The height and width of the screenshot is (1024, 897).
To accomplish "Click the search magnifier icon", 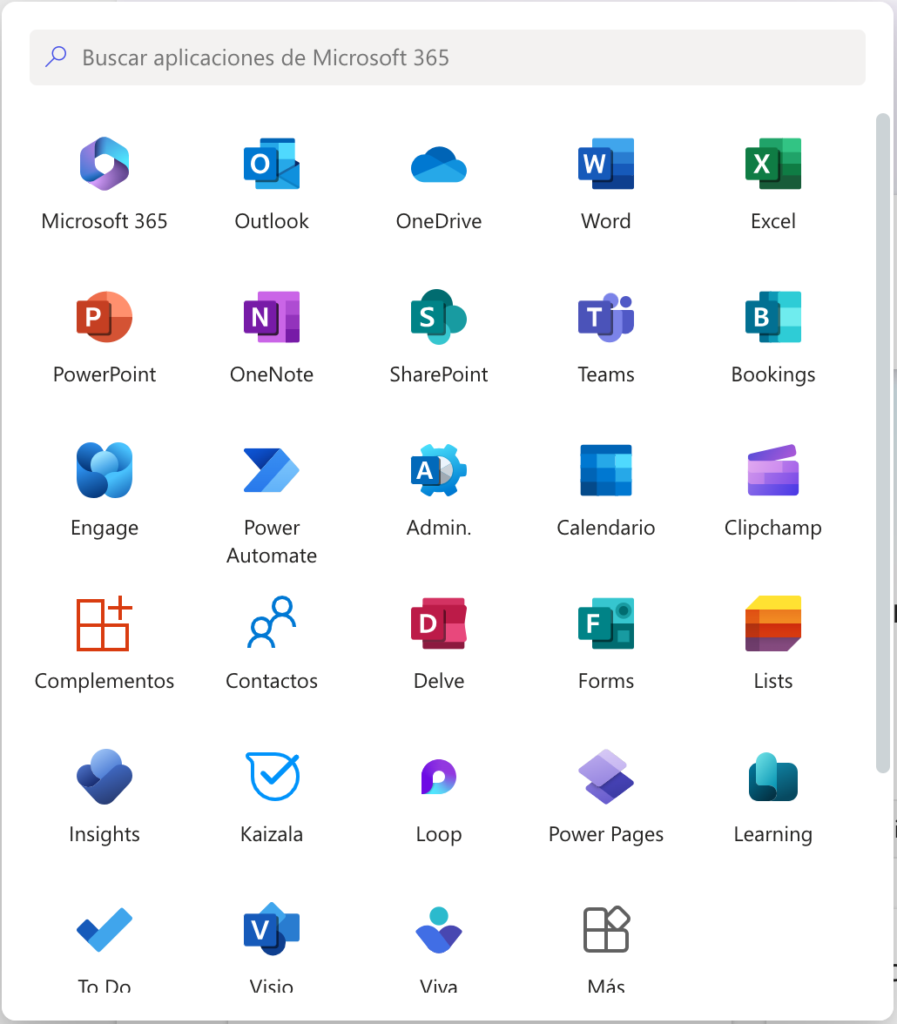I will pyautogui.click(x=56, y=57).
